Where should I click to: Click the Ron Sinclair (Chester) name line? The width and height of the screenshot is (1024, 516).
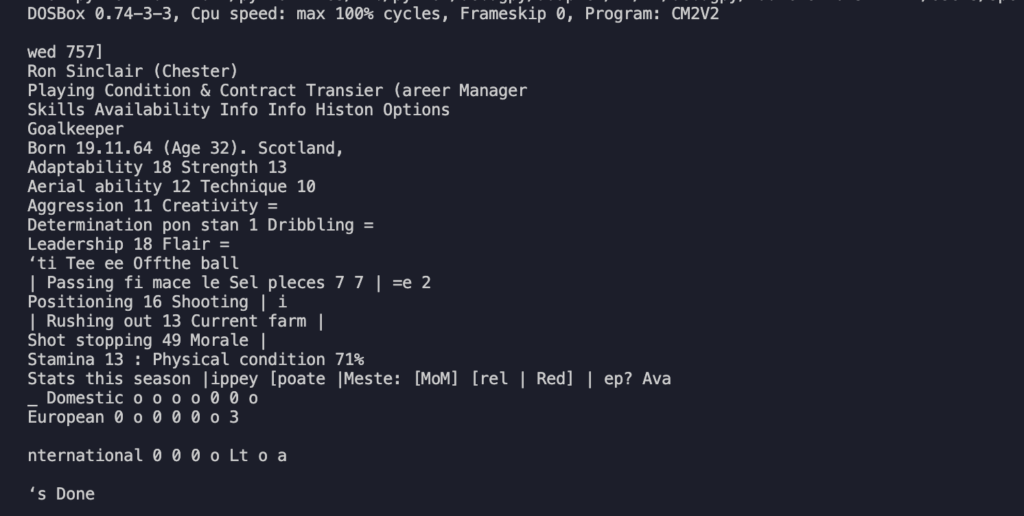point(133,71)
